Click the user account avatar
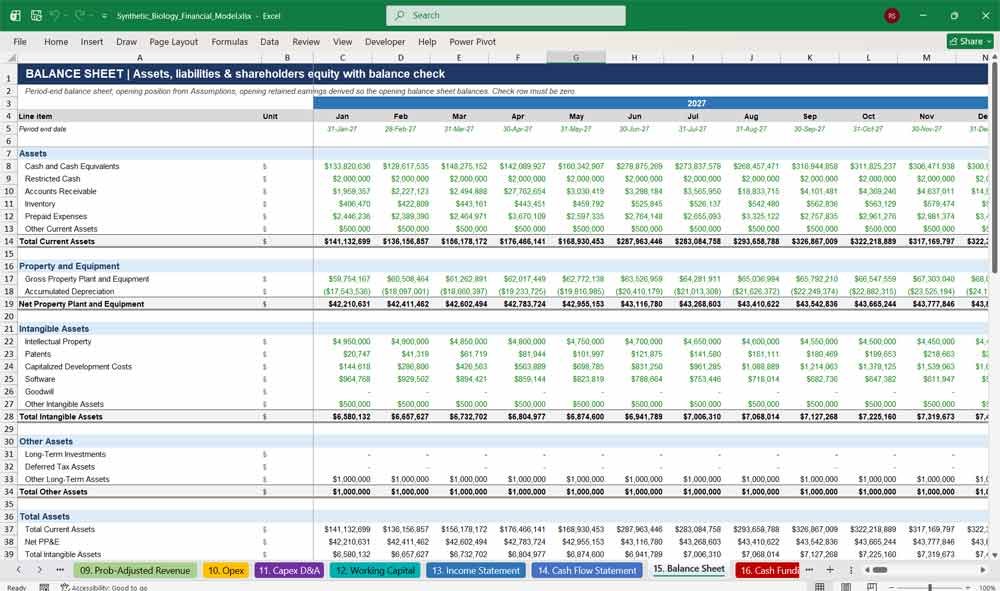This screenshot has height=591, width=1000. tap(892, 15)
